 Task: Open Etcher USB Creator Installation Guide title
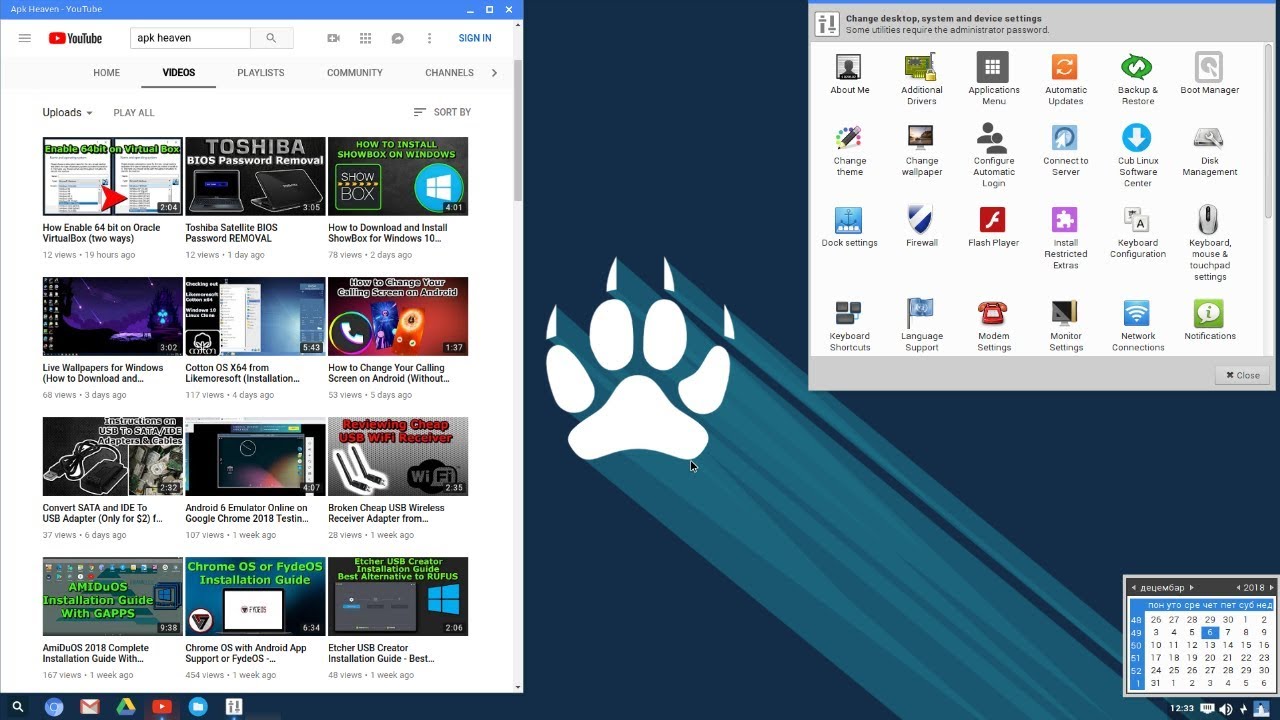(381, 653)
